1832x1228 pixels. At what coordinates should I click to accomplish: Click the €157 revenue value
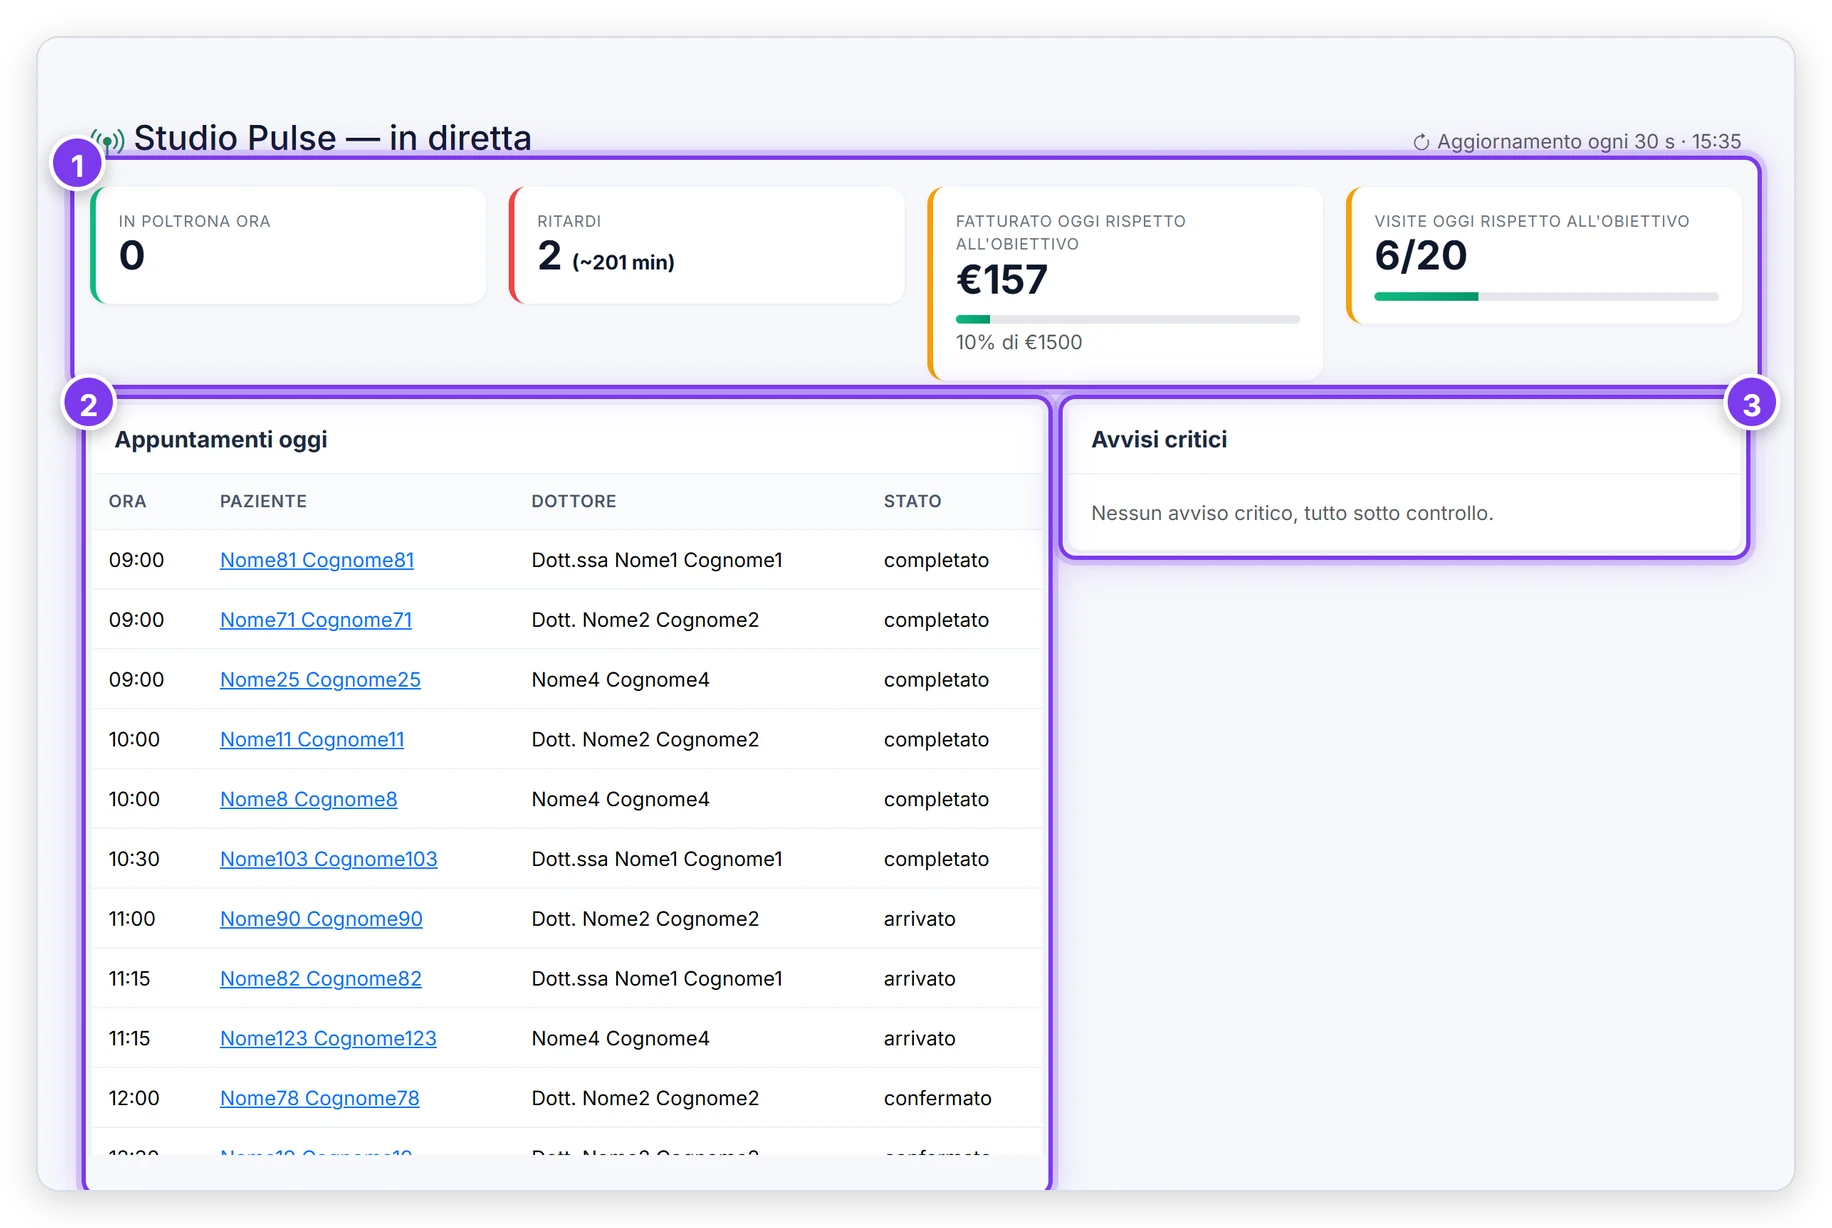click(1002, 279)
